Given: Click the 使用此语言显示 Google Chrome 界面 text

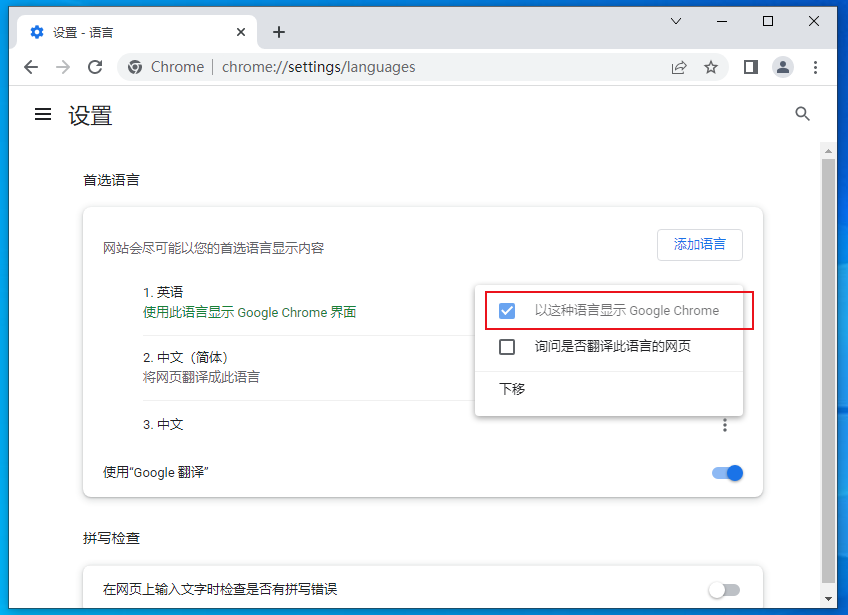Looking at the screenshot, I should [x=249, y=313].
